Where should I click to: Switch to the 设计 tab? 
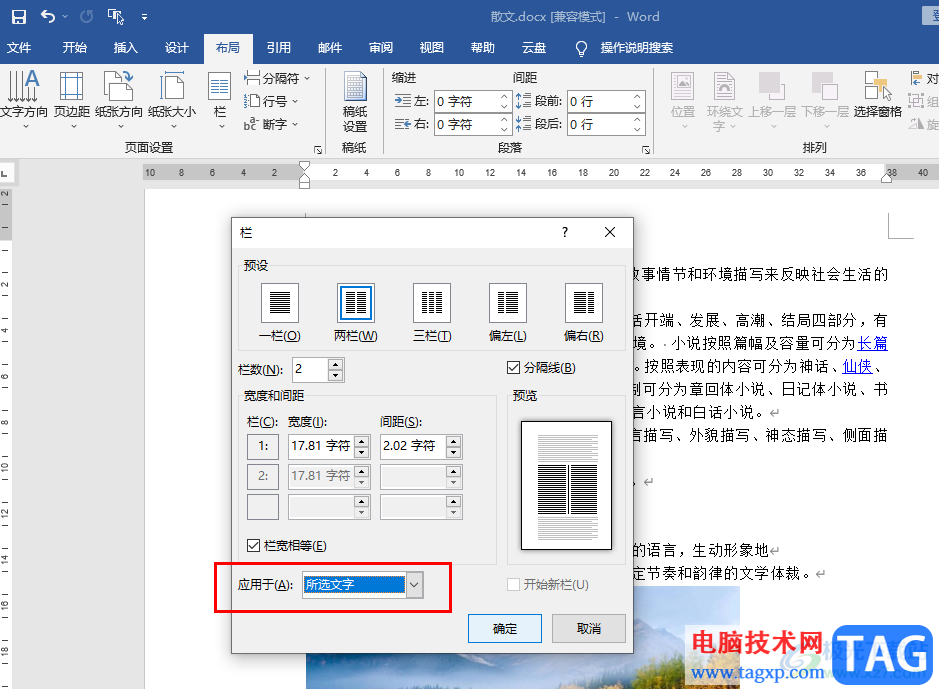pyautogui.click(x=177, y=48)
